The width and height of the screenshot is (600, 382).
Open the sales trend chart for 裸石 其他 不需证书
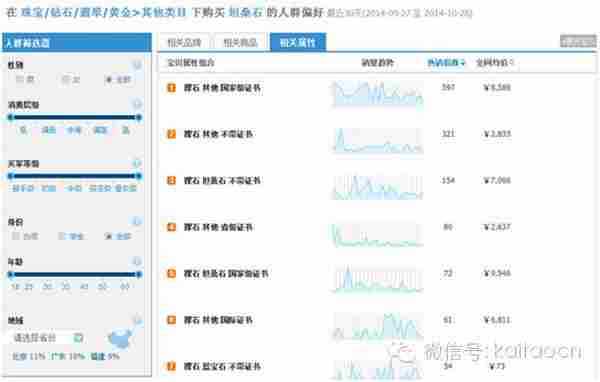coord(377,140)
